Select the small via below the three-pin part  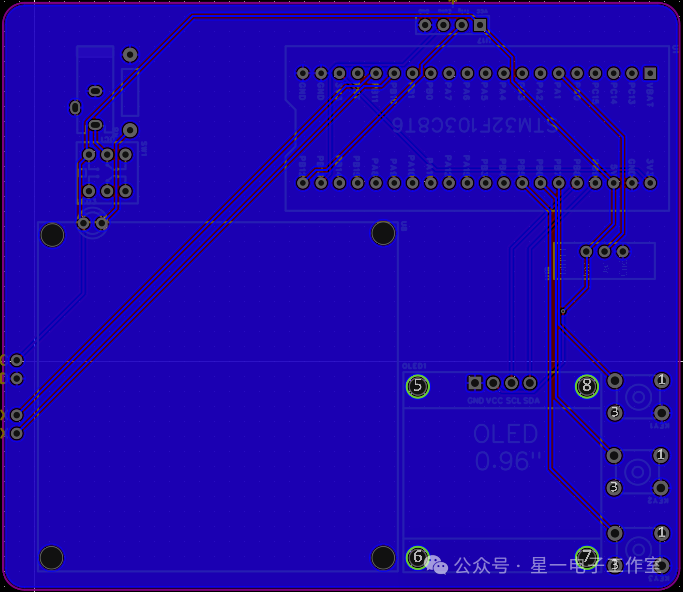(x=563, y=311)
